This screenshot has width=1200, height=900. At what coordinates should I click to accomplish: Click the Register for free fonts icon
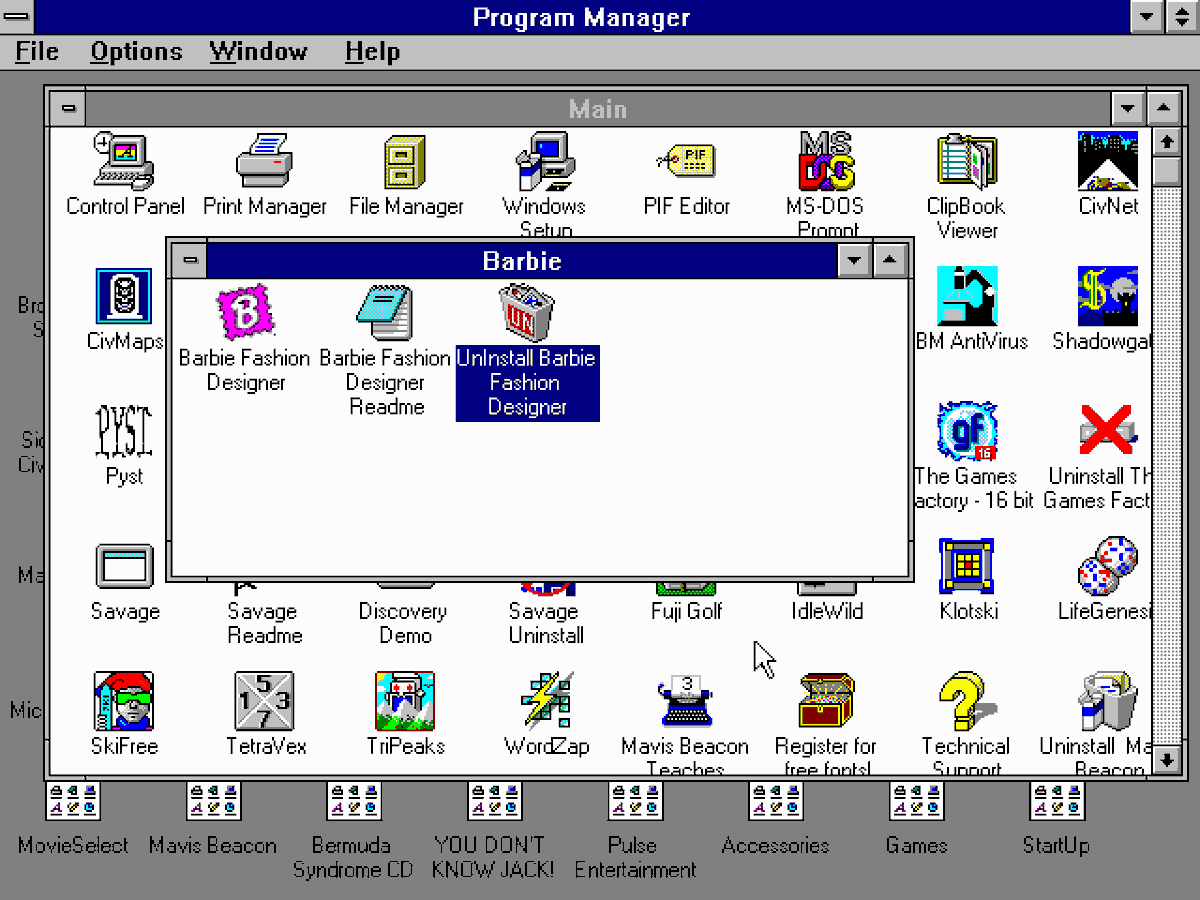828,701
